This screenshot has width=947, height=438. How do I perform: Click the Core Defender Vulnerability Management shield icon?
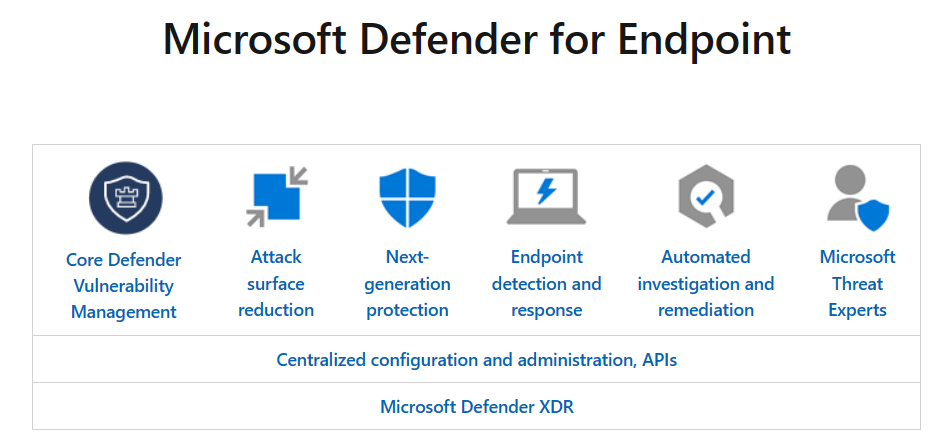tap(125, 197)
